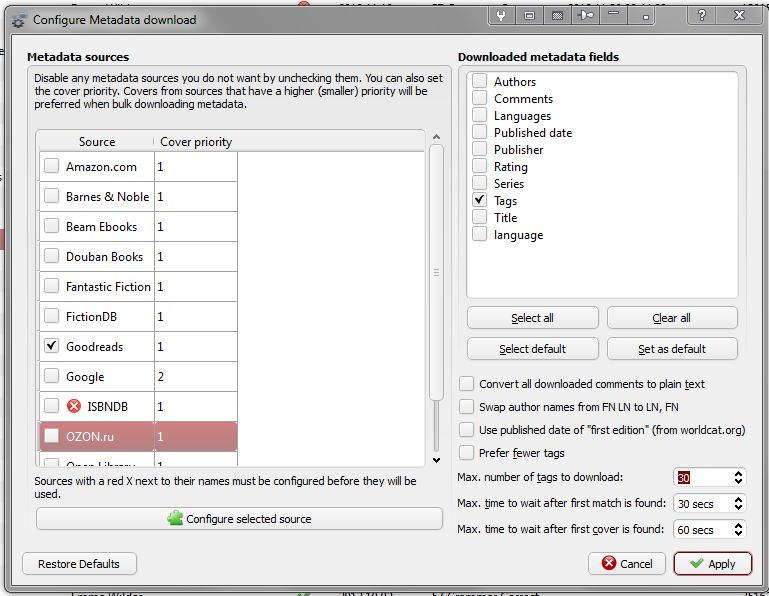
Task: Click the small window rectangle title bar icon
Action: click(529, 16)
